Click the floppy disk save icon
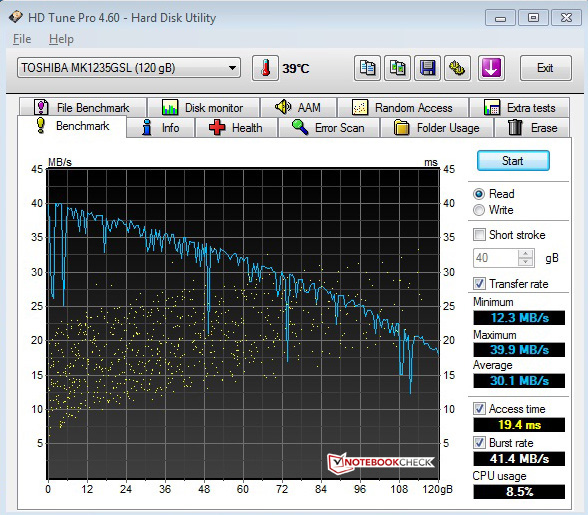The height and width of the screenshot is (515, 588). click(x=428, y=68)
